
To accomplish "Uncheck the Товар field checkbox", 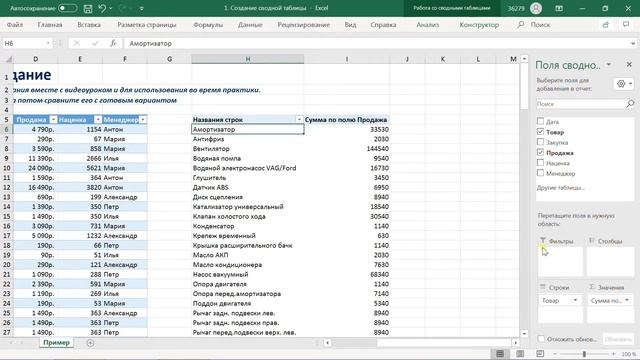I will pos(540,131).
